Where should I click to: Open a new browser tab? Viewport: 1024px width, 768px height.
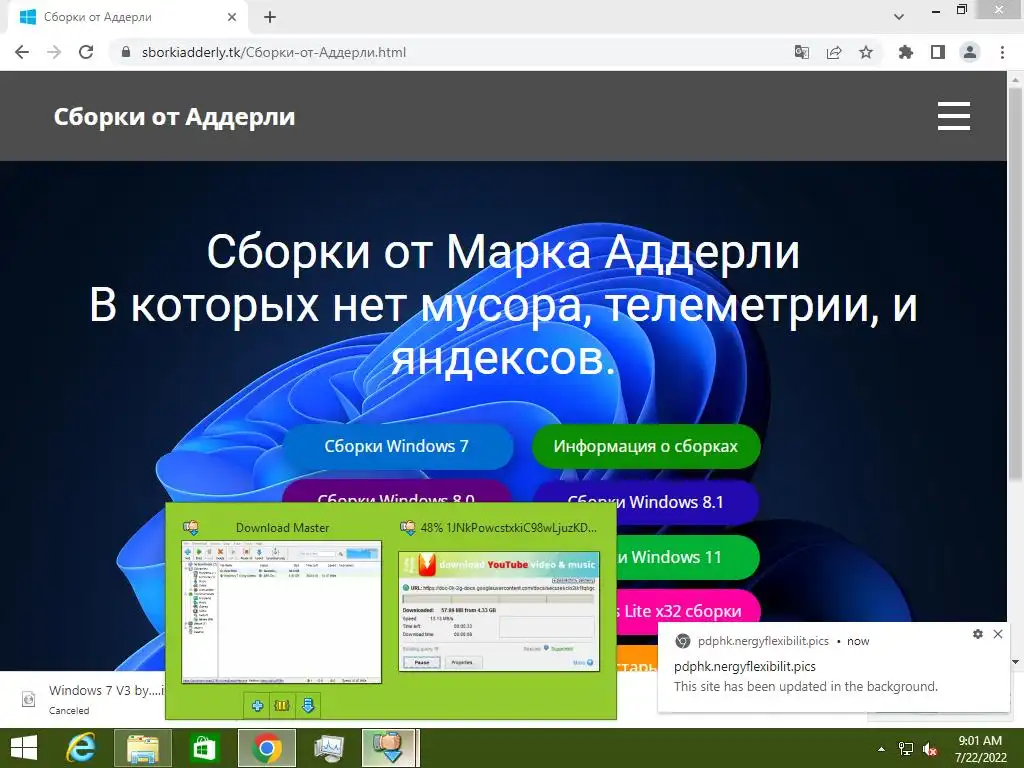270,17
